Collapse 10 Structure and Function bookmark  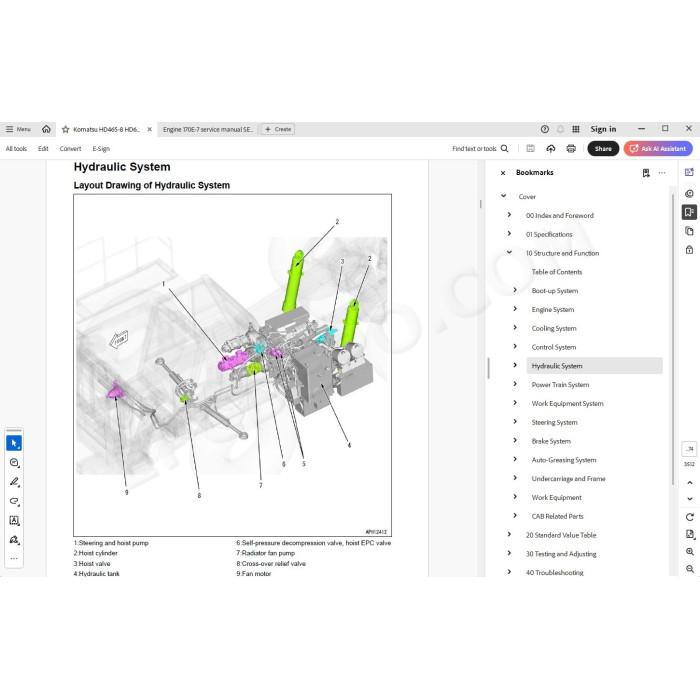(x=509, y=252)
